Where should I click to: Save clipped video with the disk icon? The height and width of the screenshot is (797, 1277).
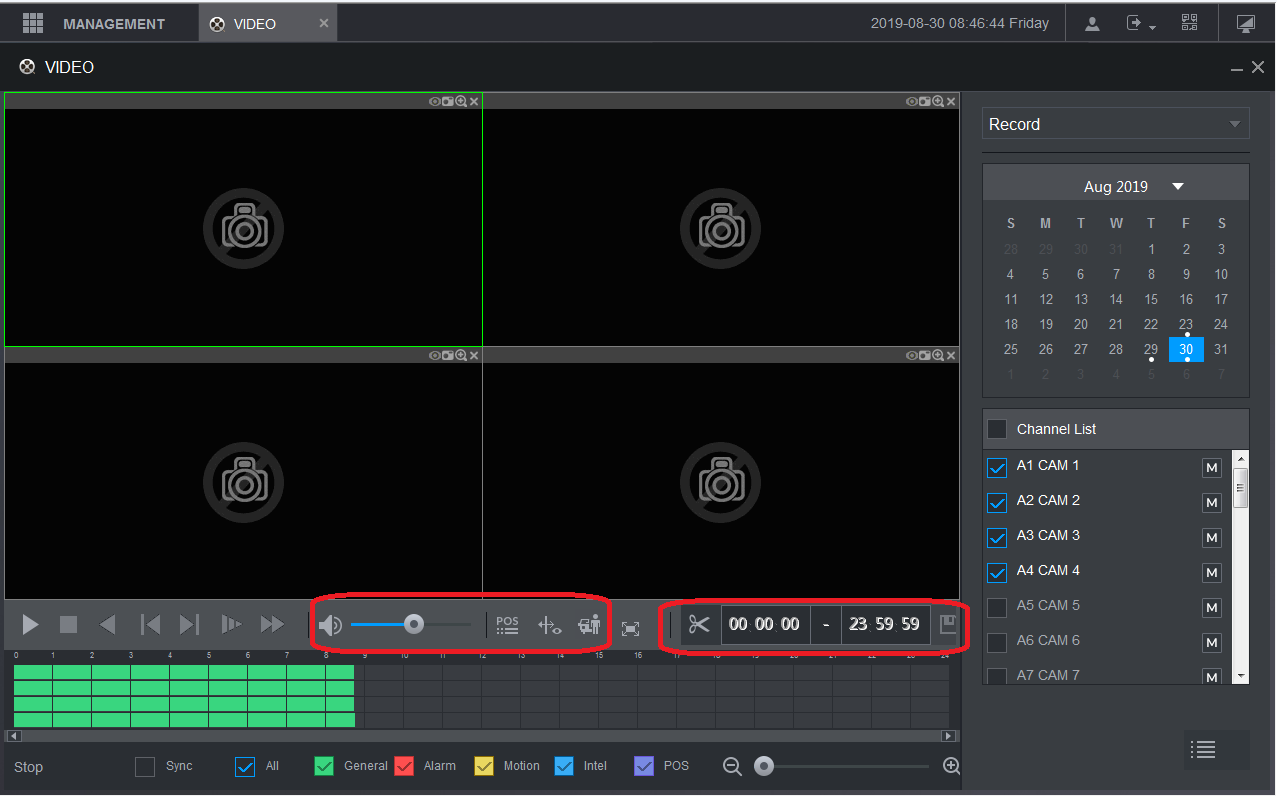point(948,625)
